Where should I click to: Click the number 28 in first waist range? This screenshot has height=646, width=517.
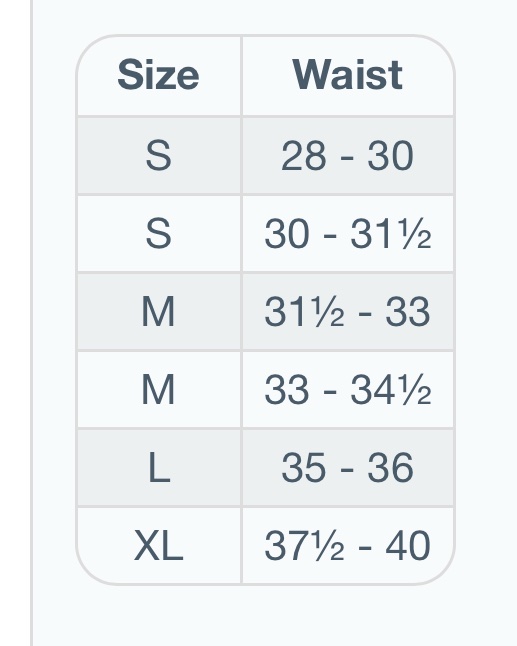tap(304, 155)
